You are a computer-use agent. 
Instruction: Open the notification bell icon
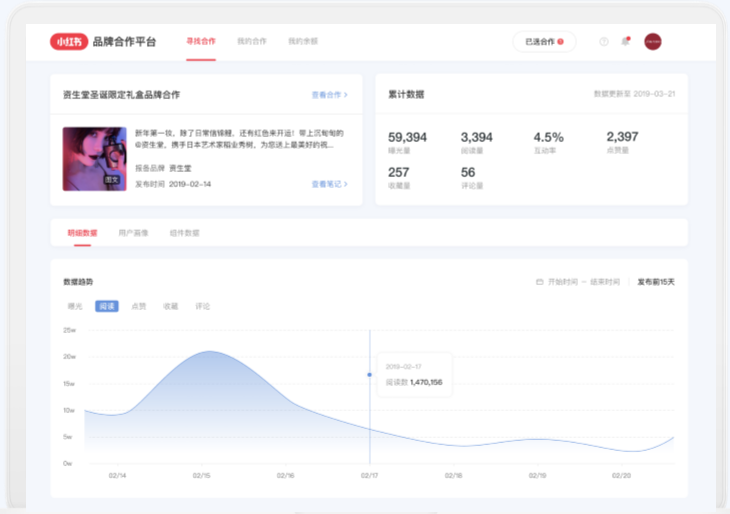(x=626, y=41)
